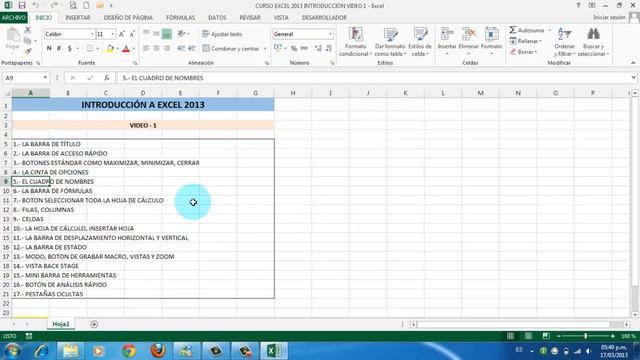The image size is (640, 360).
Task: Open Ordenar y filtrar menu
Action: 564,42
